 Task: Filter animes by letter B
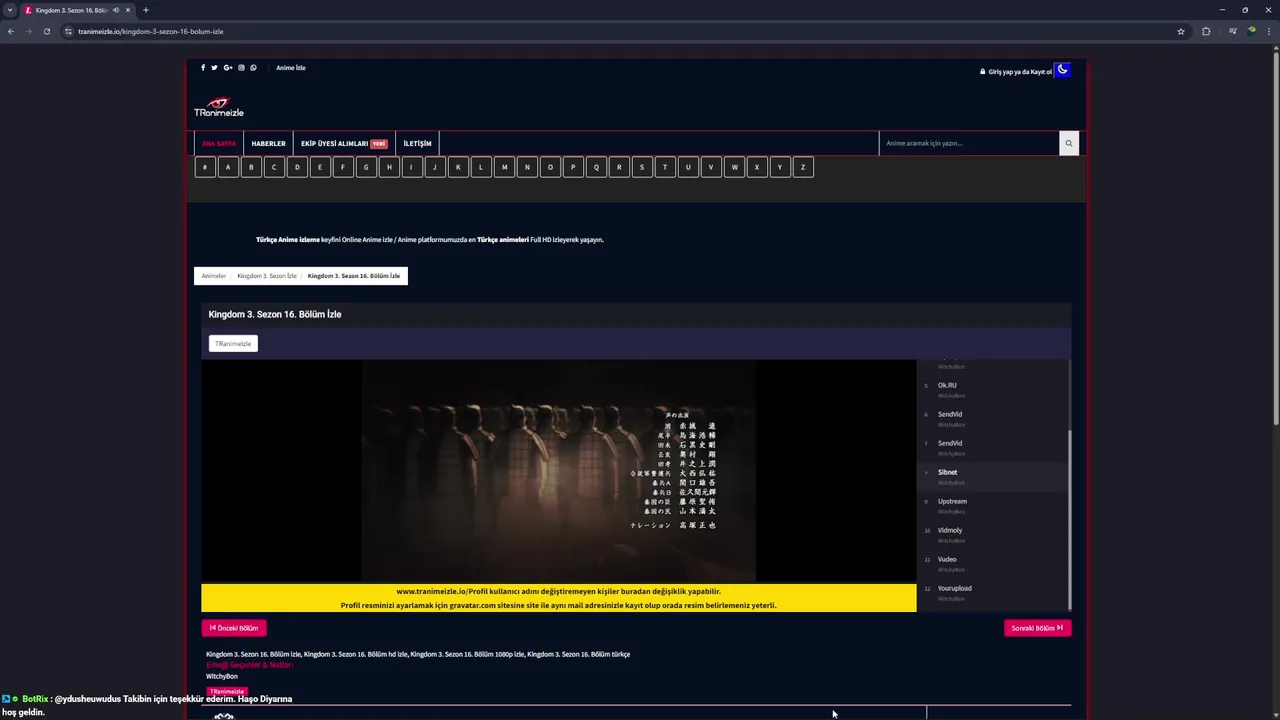click(x=251, y=167)
